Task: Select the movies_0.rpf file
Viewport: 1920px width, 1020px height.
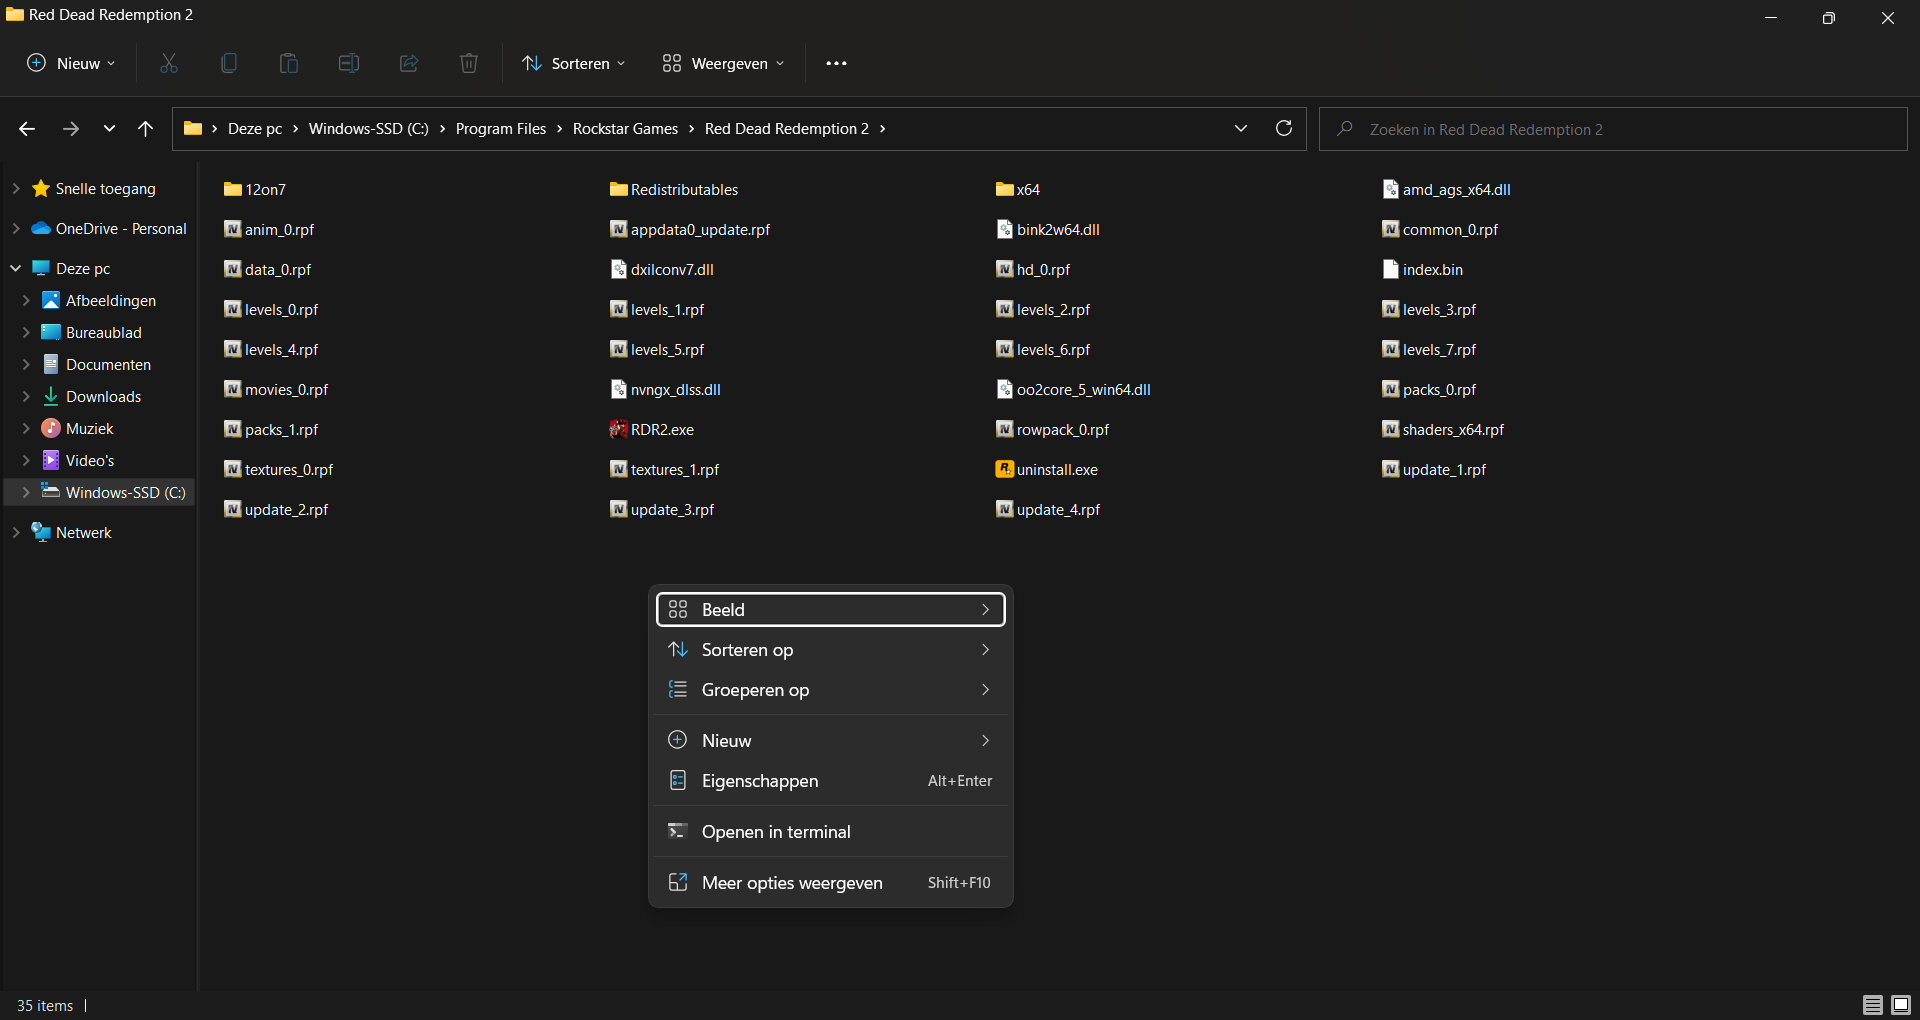Action: pyautogui.click(x=276, y=389)
